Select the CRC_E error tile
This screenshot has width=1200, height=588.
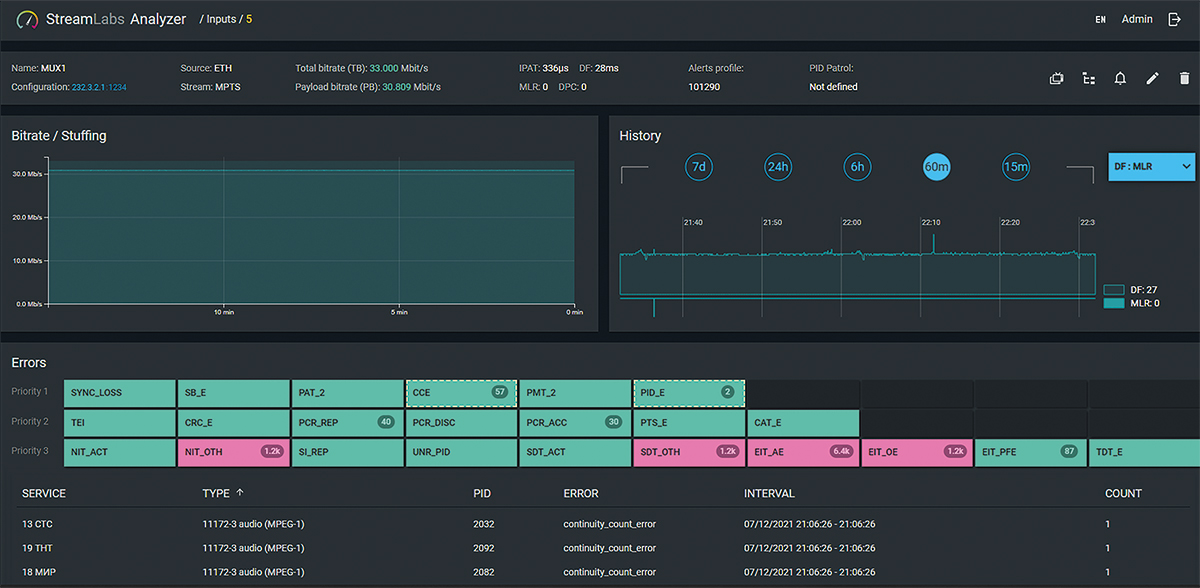(233, 423)
